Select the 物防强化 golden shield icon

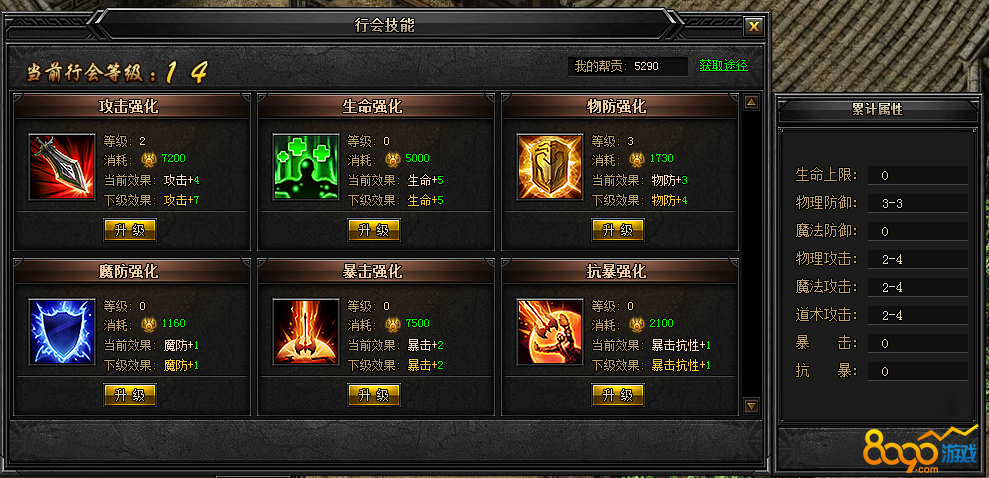tap(550, 167)
